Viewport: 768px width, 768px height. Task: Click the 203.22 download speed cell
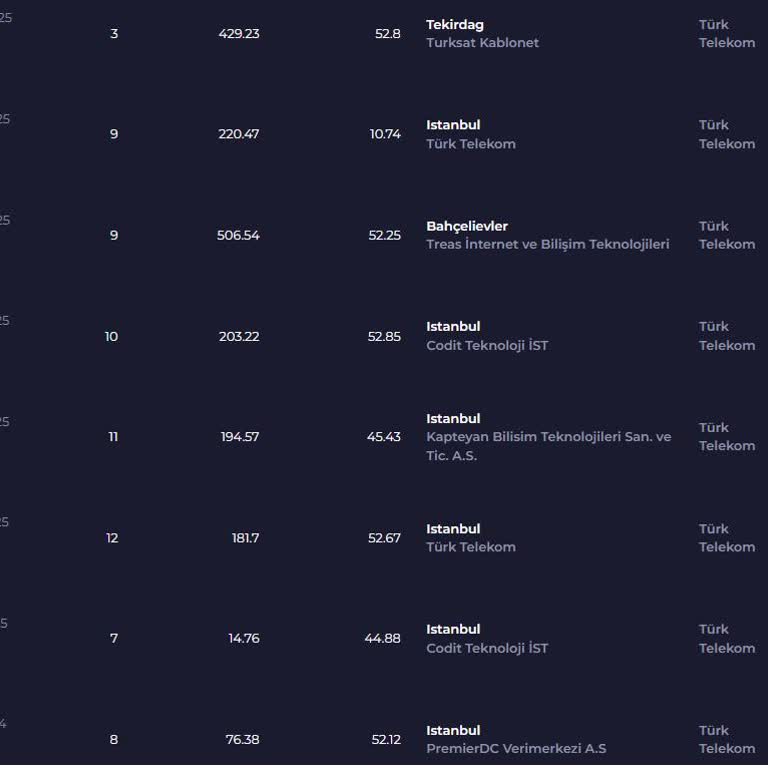[x=239, y=336]
